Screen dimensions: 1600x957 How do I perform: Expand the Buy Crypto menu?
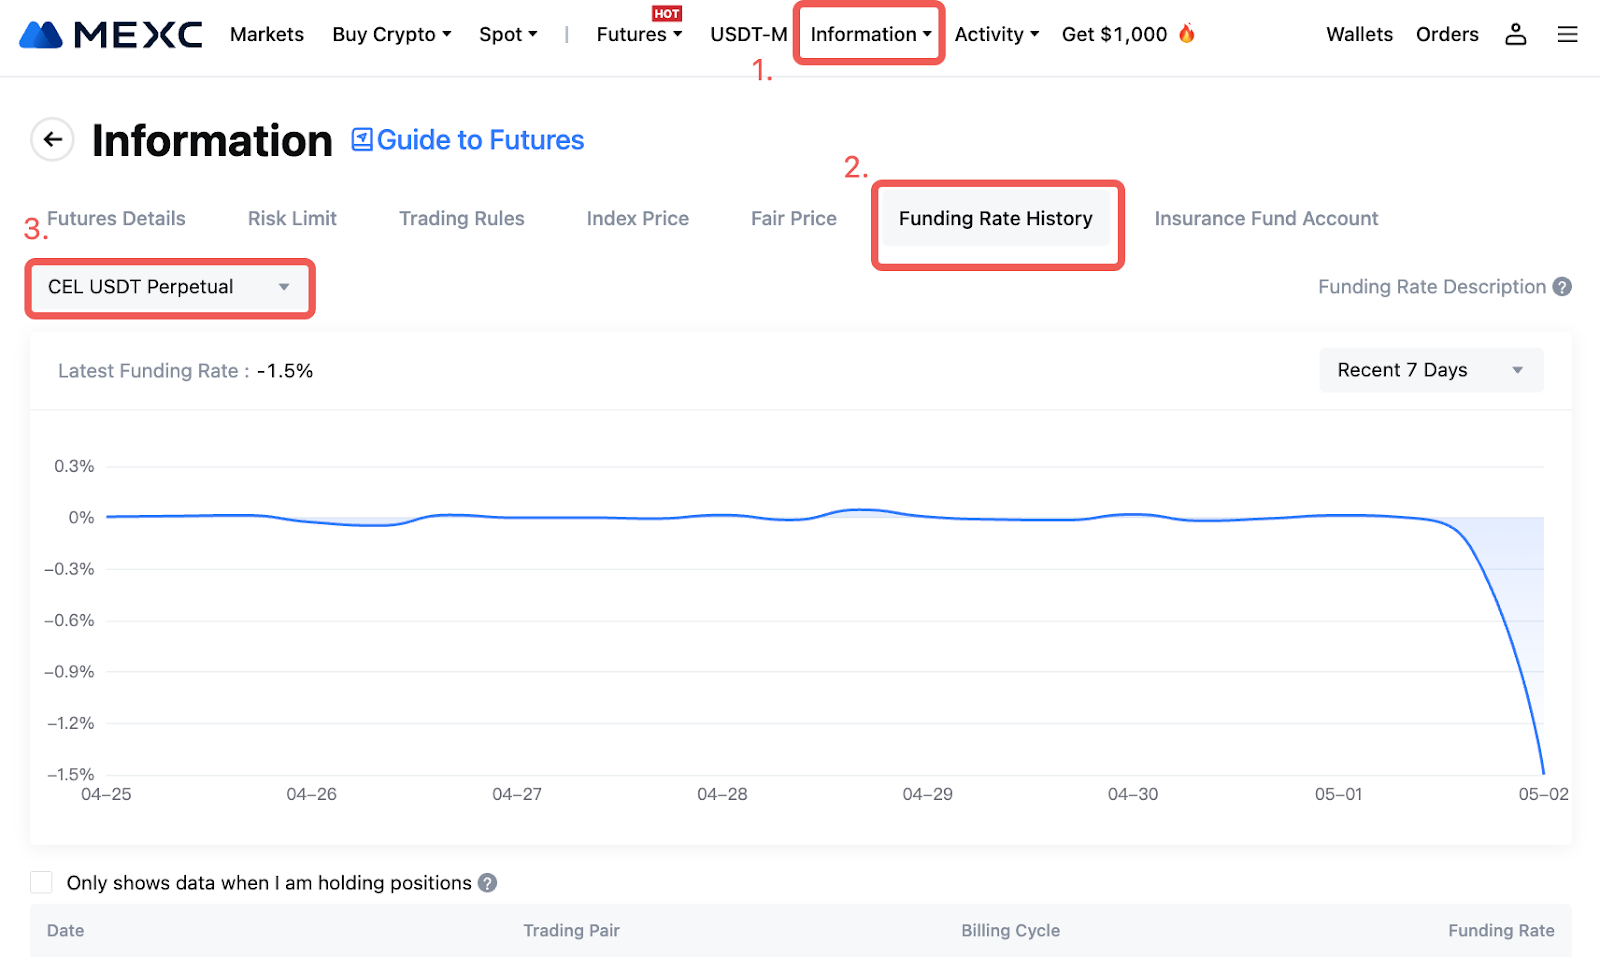[391, 35]
